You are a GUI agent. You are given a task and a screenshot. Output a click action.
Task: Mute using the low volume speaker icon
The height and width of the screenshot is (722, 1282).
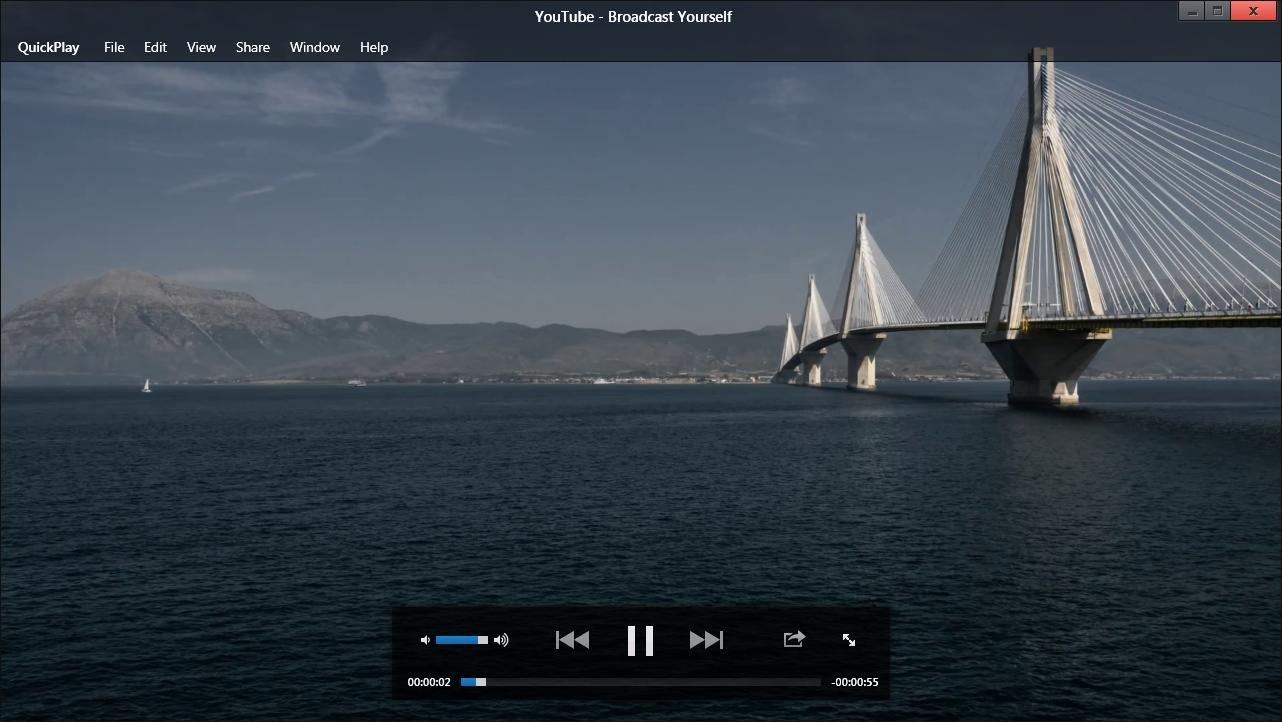tap(425, 640)
